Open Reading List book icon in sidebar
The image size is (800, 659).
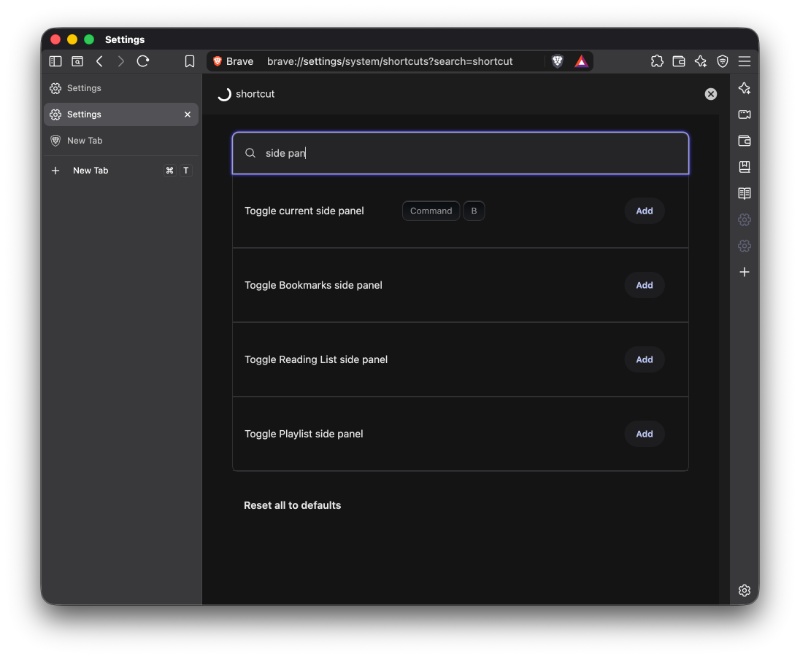(x=744, y=193)
